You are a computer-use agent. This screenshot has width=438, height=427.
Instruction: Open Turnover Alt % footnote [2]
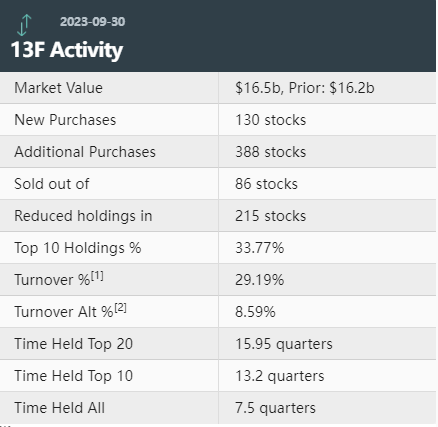point(120,308)
